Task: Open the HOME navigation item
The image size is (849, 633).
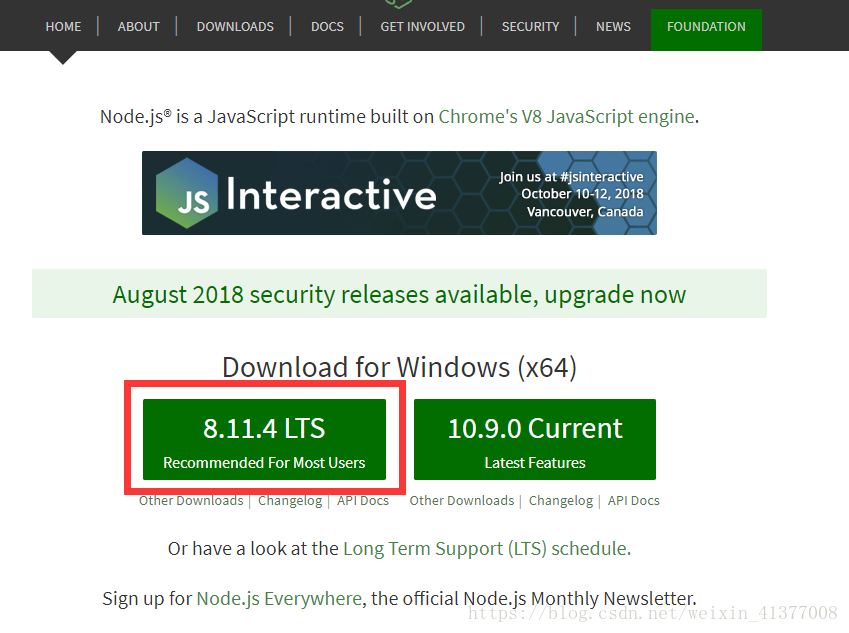Action: tap(63, 27)
